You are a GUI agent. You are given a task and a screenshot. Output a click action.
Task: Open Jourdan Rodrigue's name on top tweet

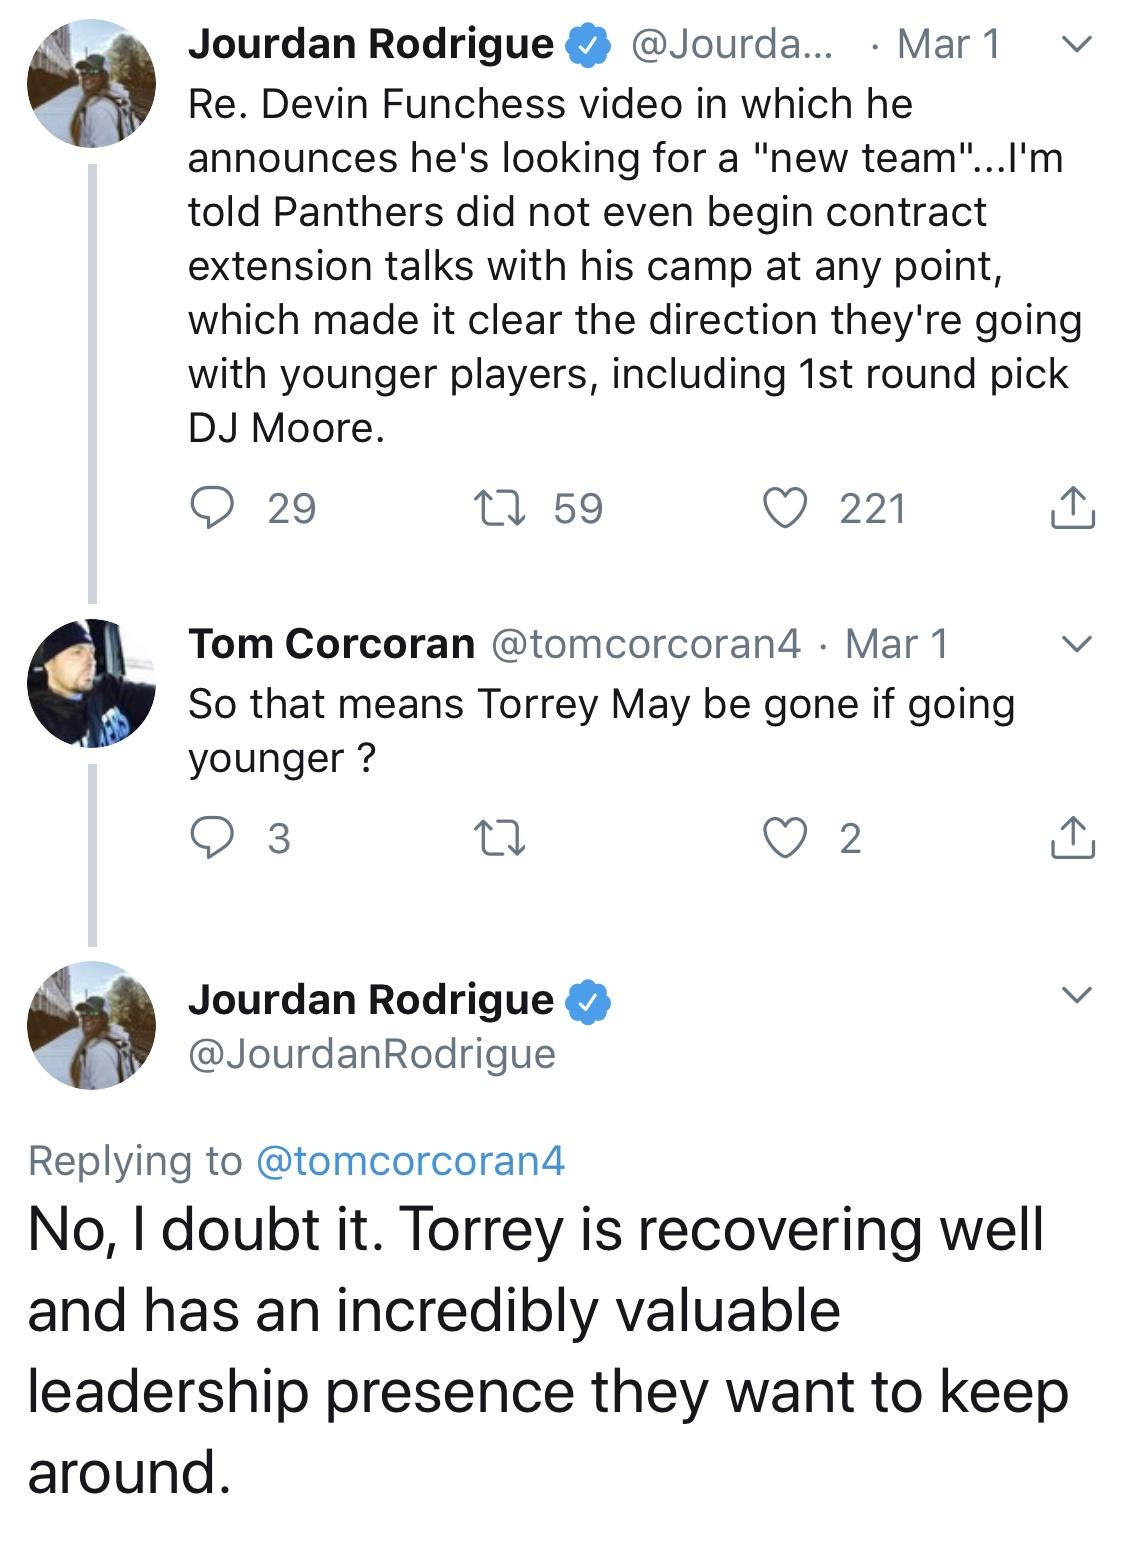371,43
